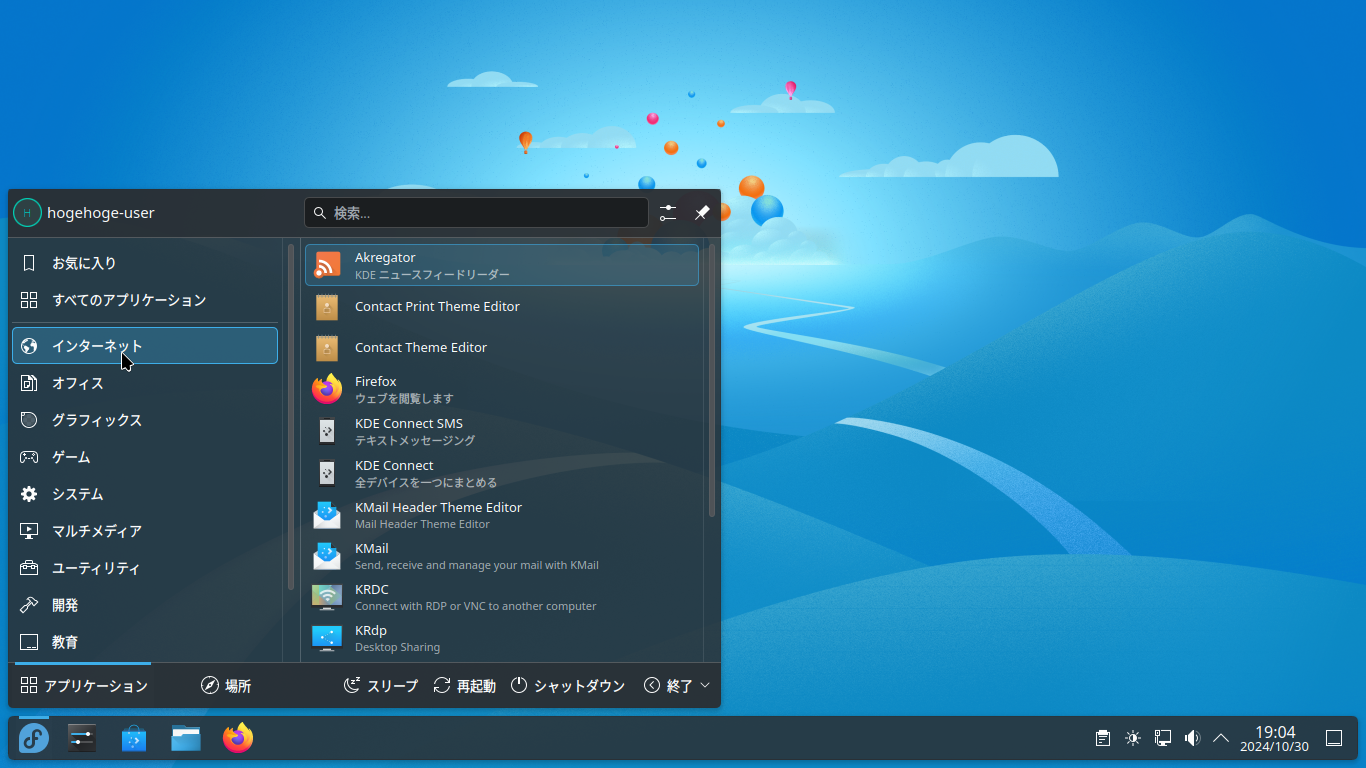Select インターネット category
This screenshot has height=768, width=1366.
[145, 346]
